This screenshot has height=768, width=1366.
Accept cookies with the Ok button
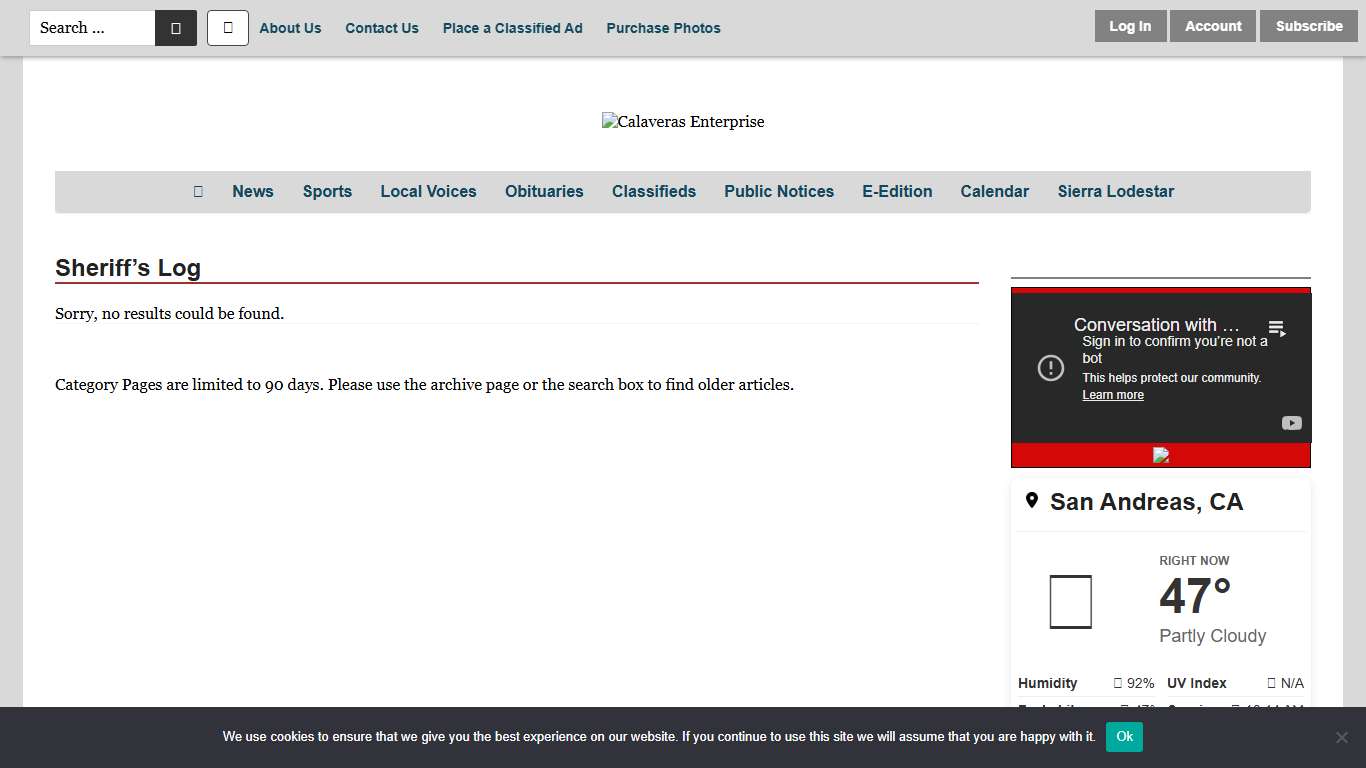click(1124, 737)
